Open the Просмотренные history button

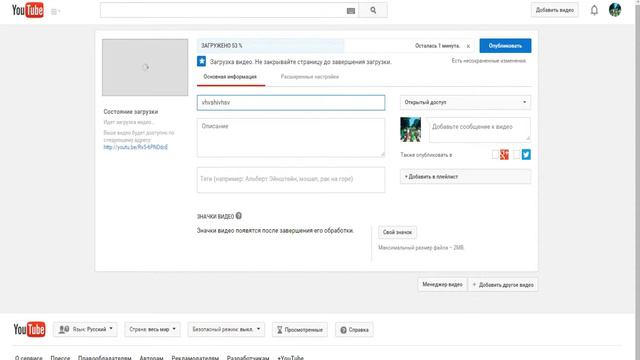click(300, 329)
